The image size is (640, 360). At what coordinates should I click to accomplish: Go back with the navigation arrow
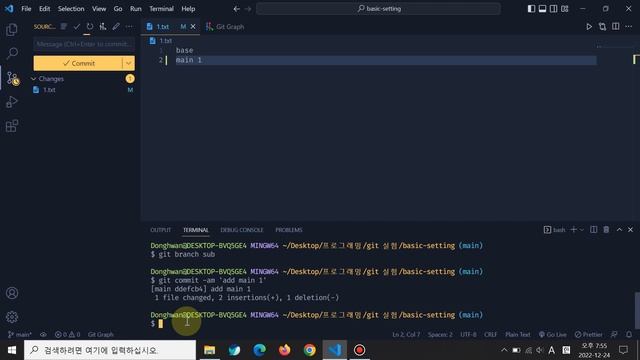pos(236,9)
